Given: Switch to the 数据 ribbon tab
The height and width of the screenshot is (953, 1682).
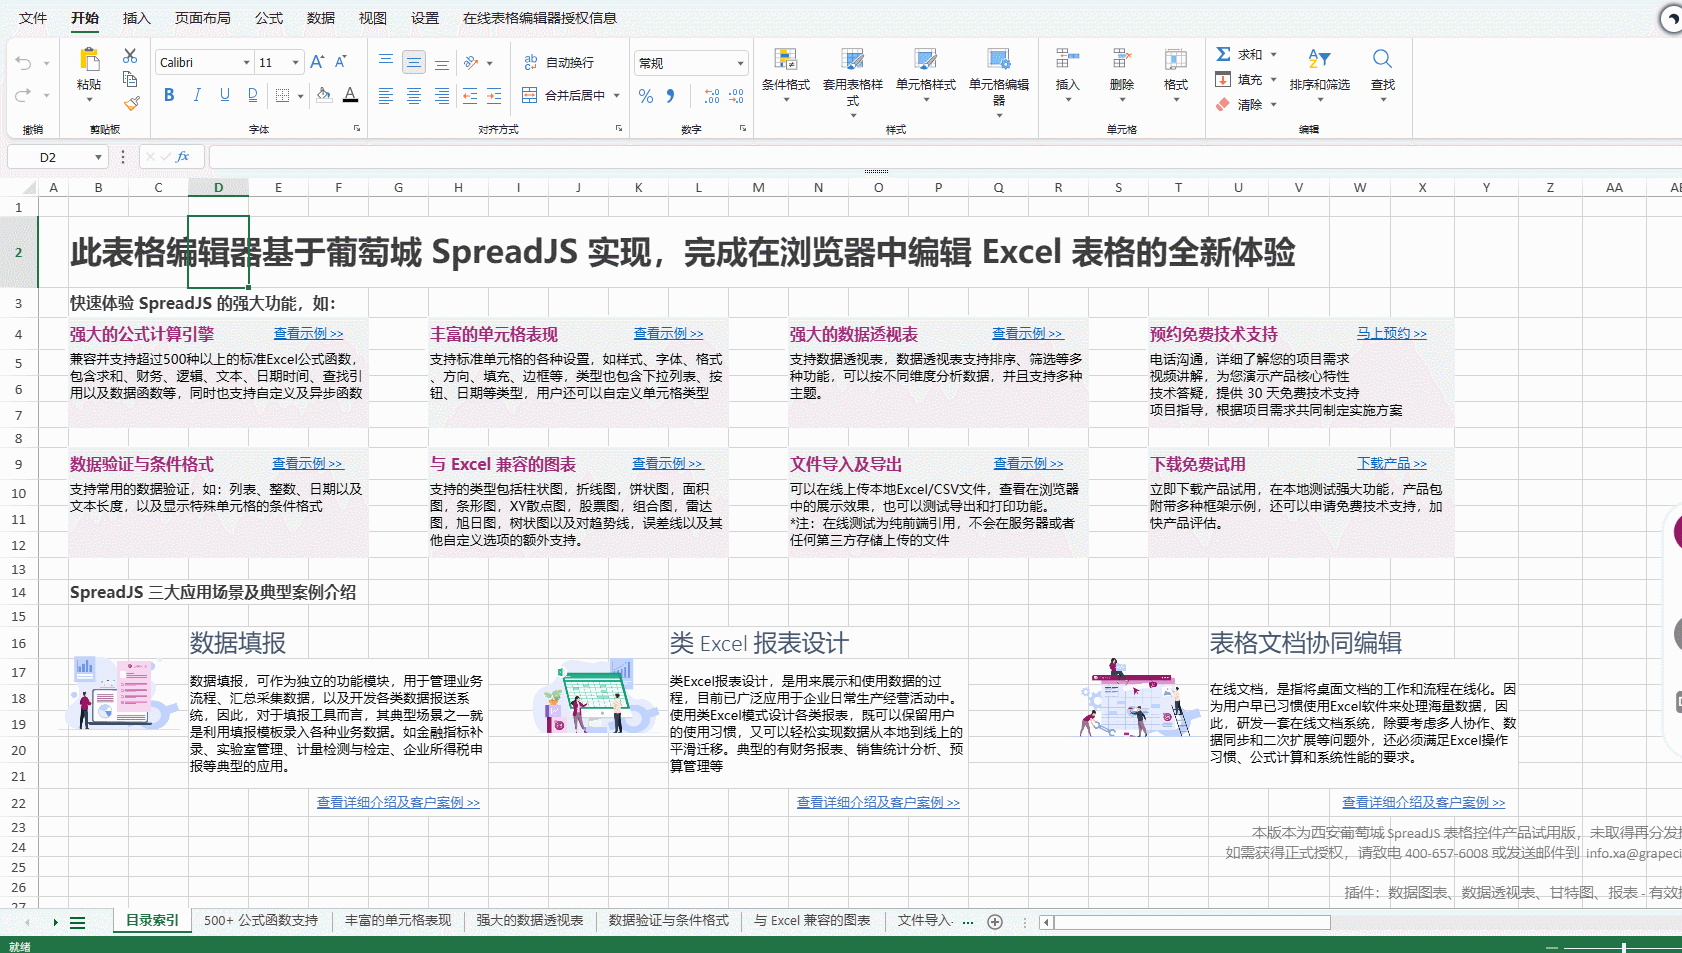Looking at the screenshot, I should coord(321,18).
